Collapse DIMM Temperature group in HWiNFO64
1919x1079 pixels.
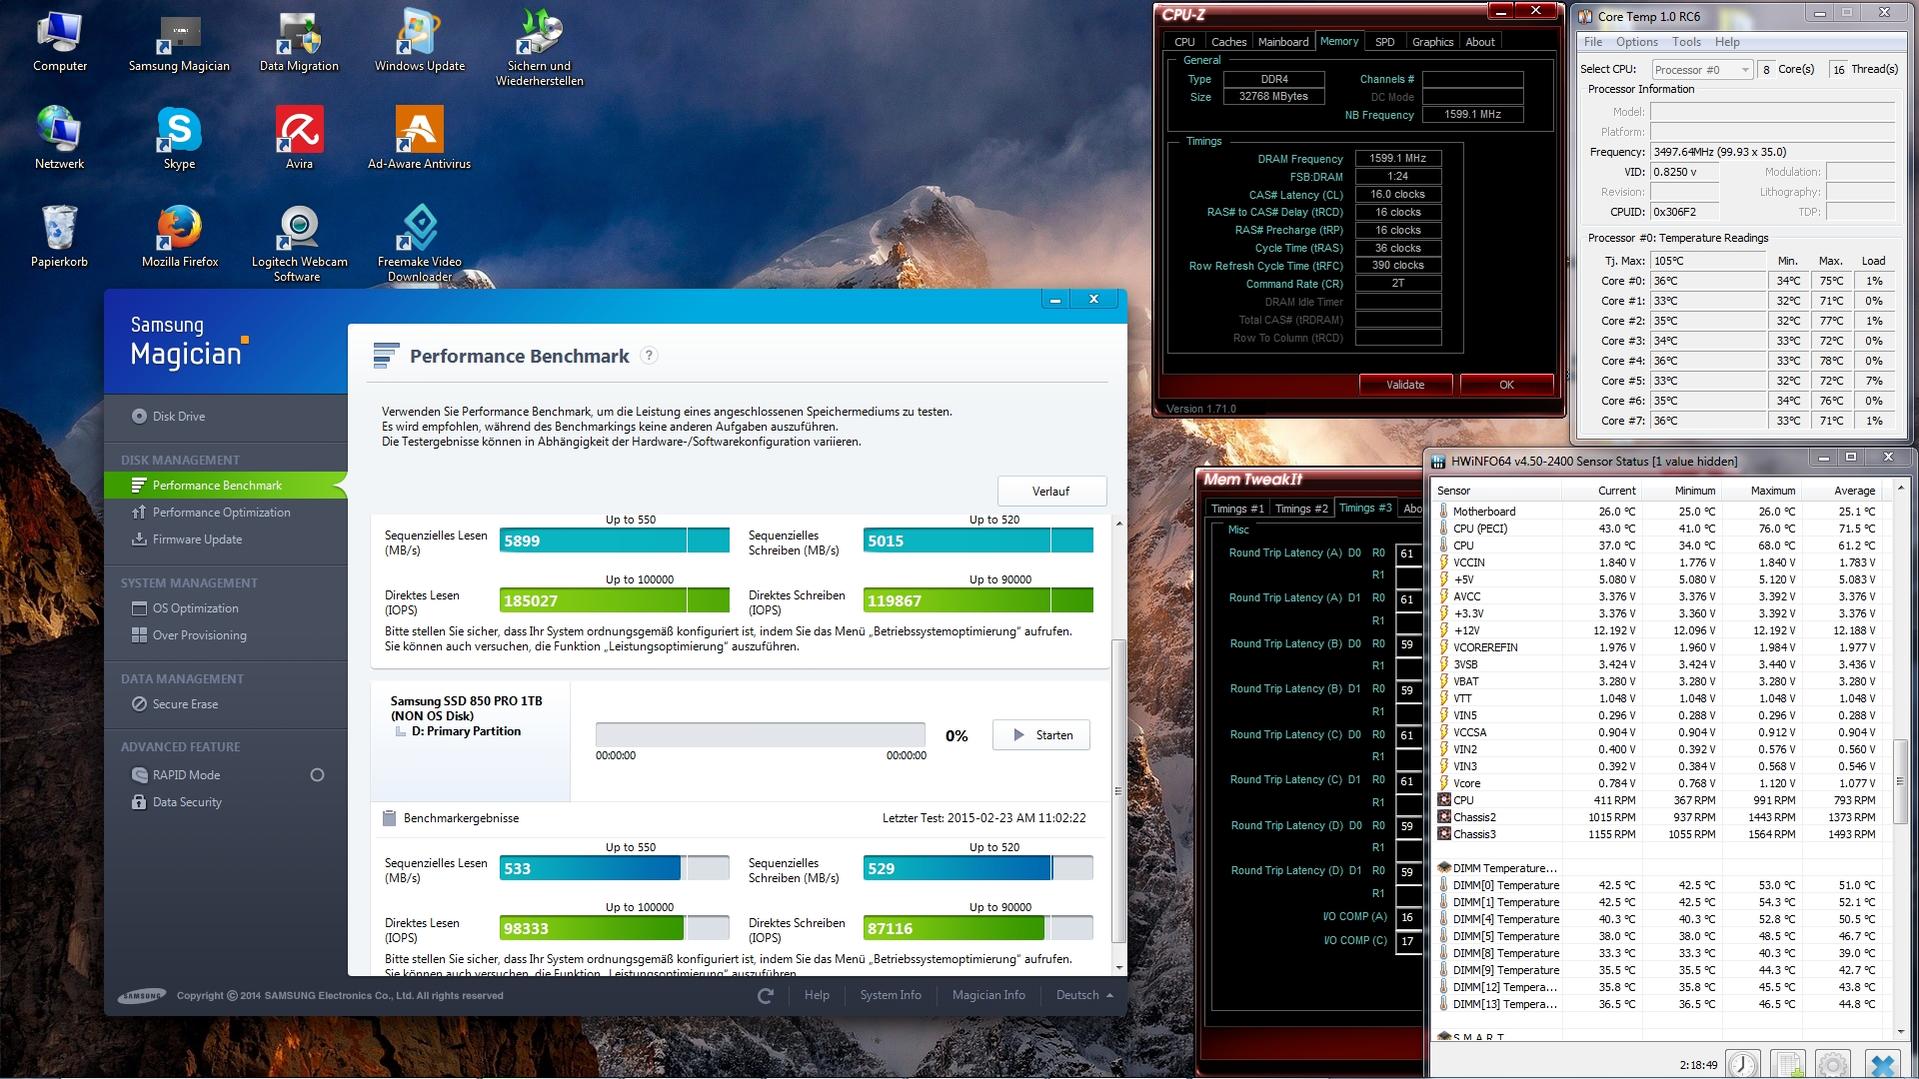coord(1444,868)
